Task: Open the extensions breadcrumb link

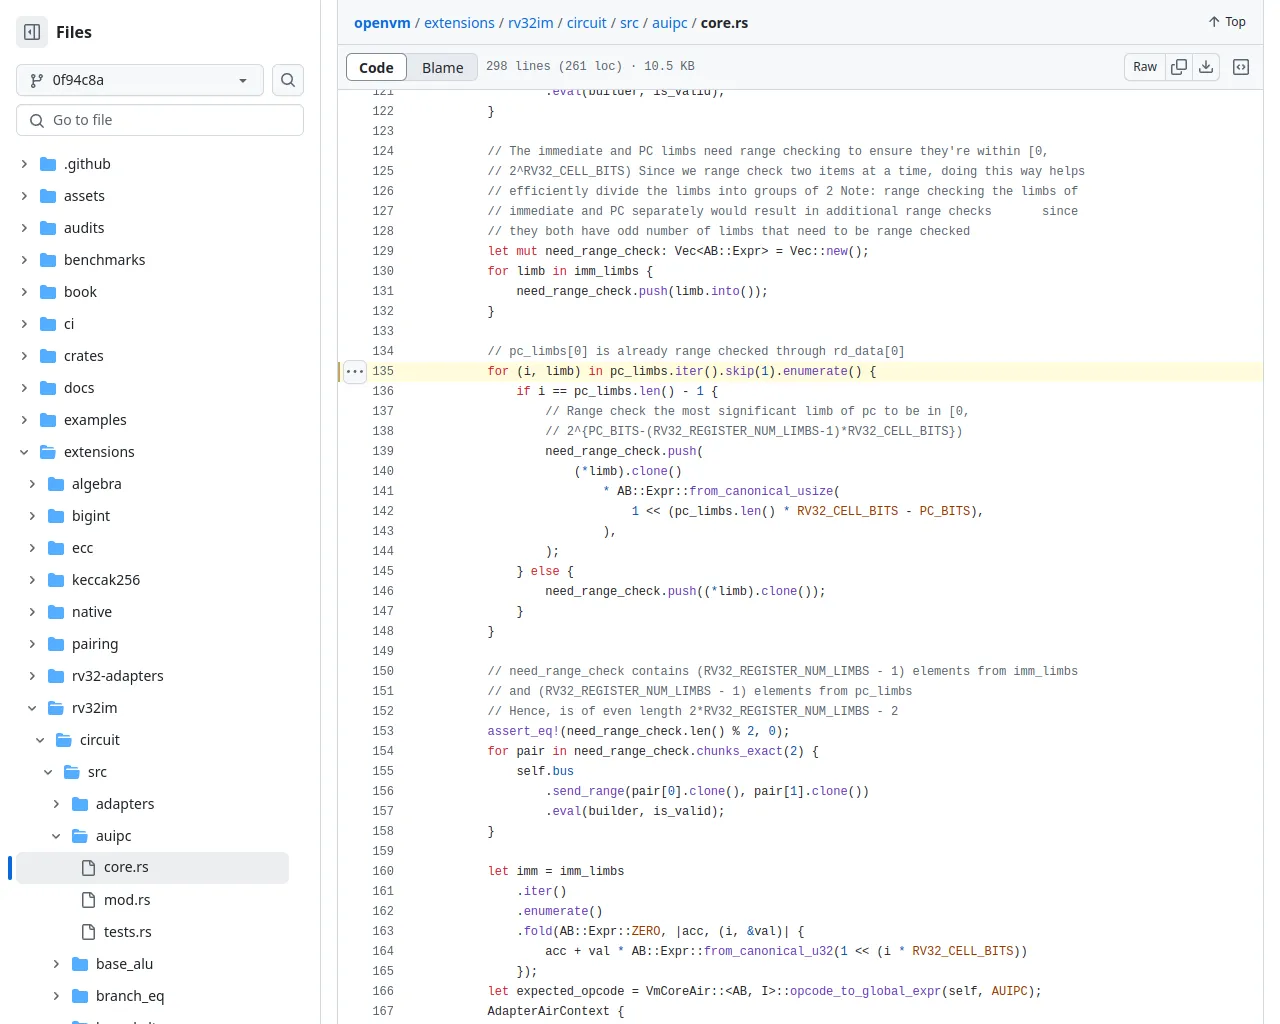Action: tap(459, 22)
